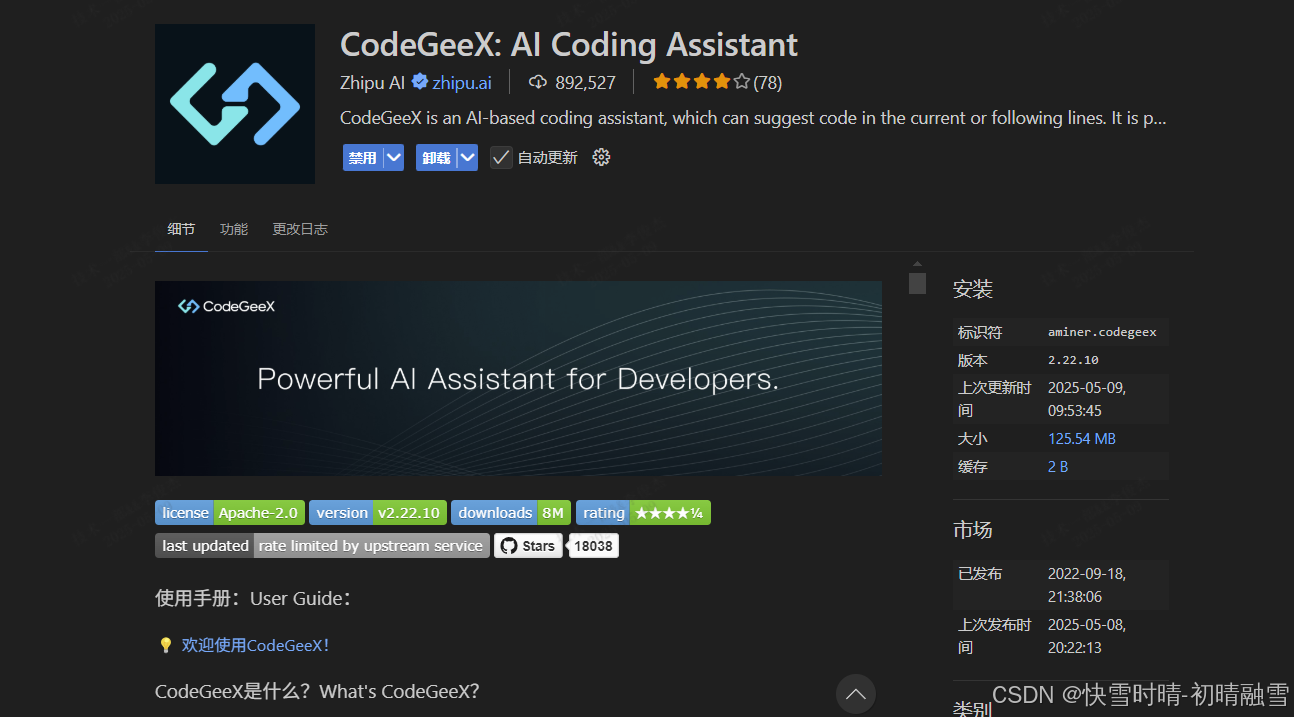Screen dimensions: 1294x717
Task: Toggle the 自动更新 auto-update checkbox
Action: point(501,157)
